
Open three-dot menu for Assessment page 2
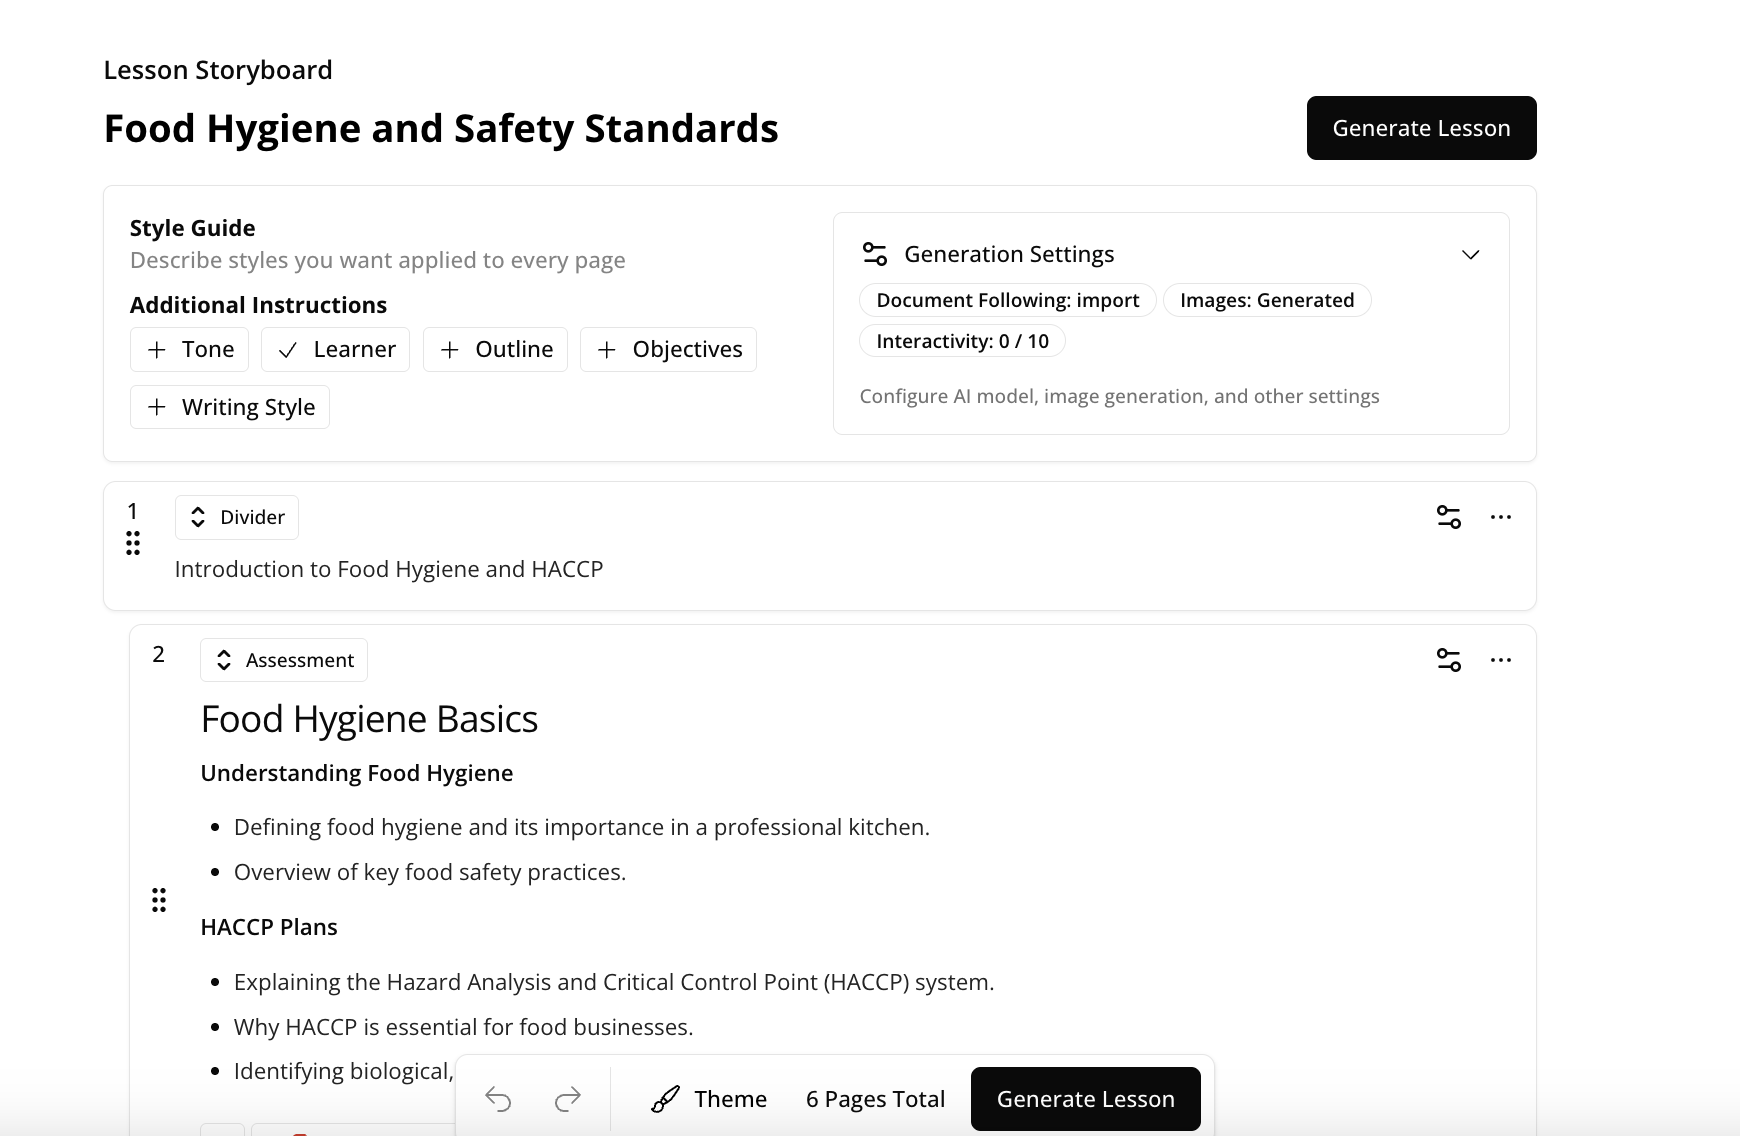click(1500, 660)
